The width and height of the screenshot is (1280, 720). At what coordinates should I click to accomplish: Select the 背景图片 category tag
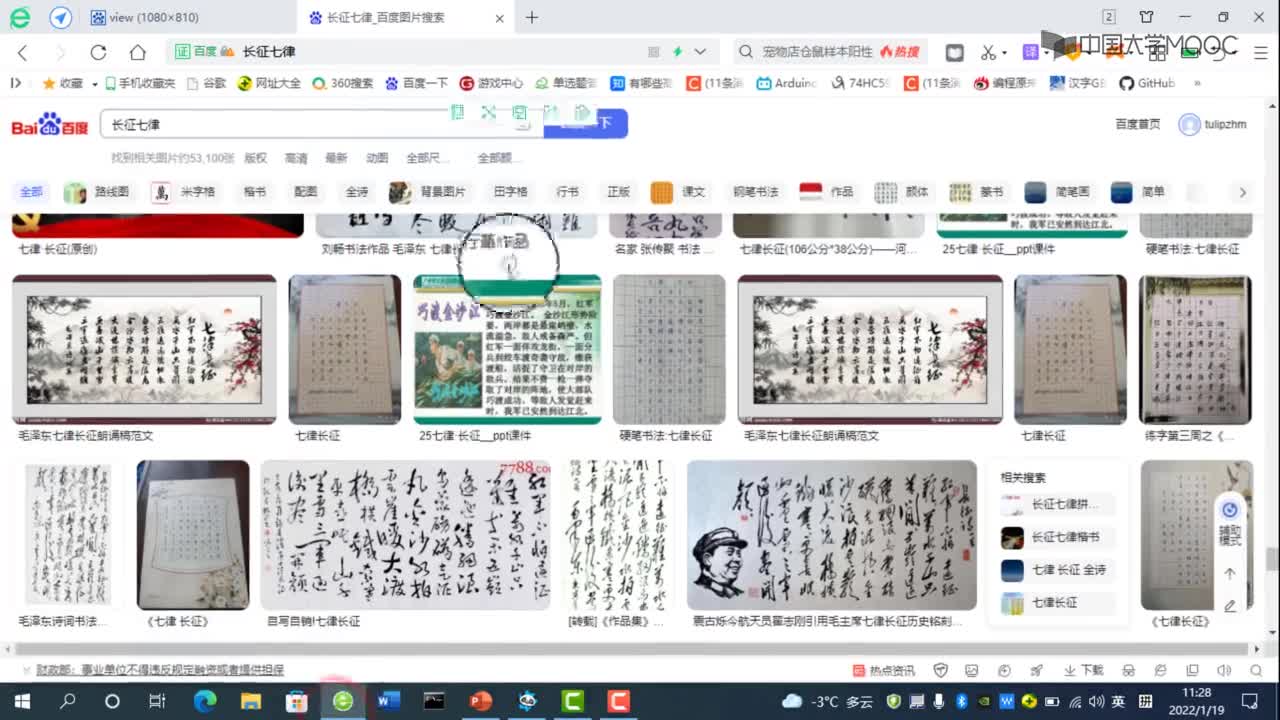point(429,192)
